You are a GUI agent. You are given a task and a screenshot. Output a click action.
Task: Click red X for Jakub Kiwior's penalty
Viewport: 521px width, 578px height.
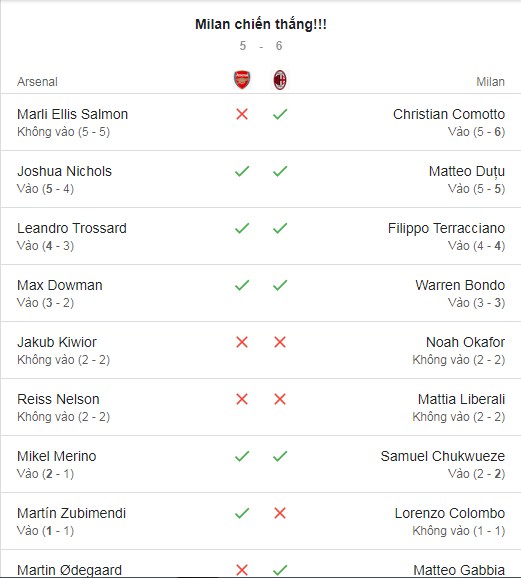point(242,342)
